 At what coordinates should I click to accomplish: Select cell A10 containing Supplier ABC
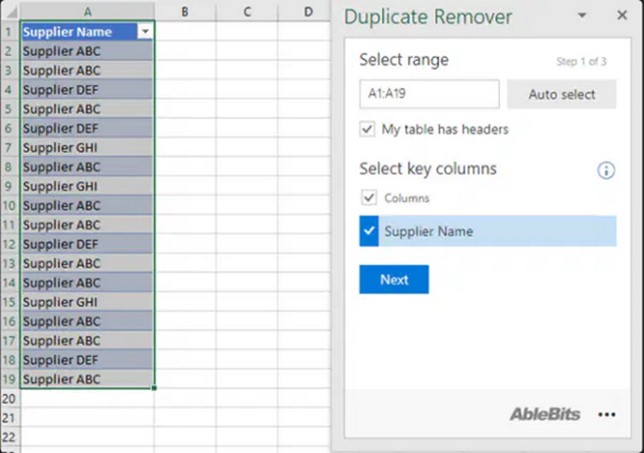click(87, 205)
